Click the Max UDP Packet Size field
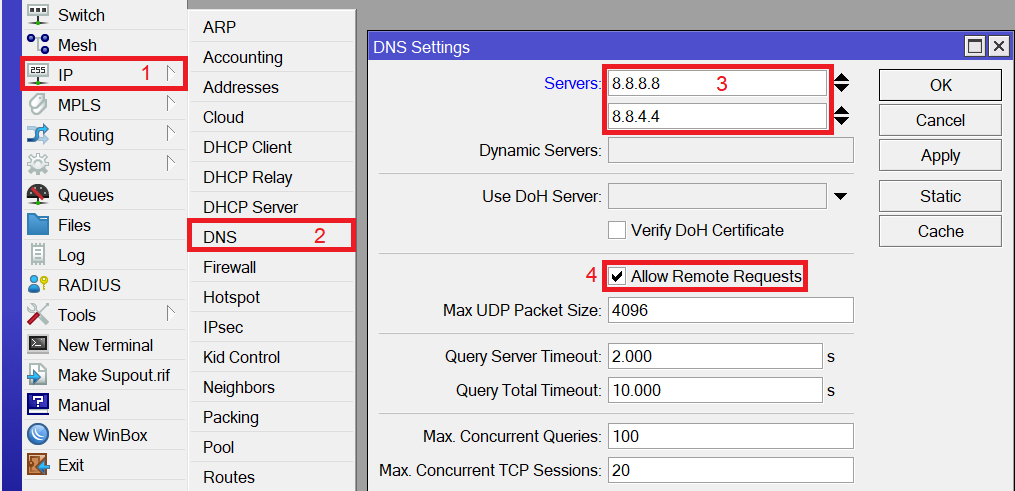This screenshot has height=491, width=1015. (731, 311)
